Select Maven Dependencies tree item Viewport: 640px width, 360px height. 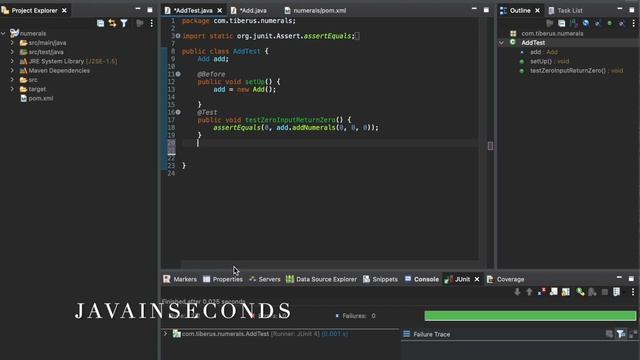point(55,71)
